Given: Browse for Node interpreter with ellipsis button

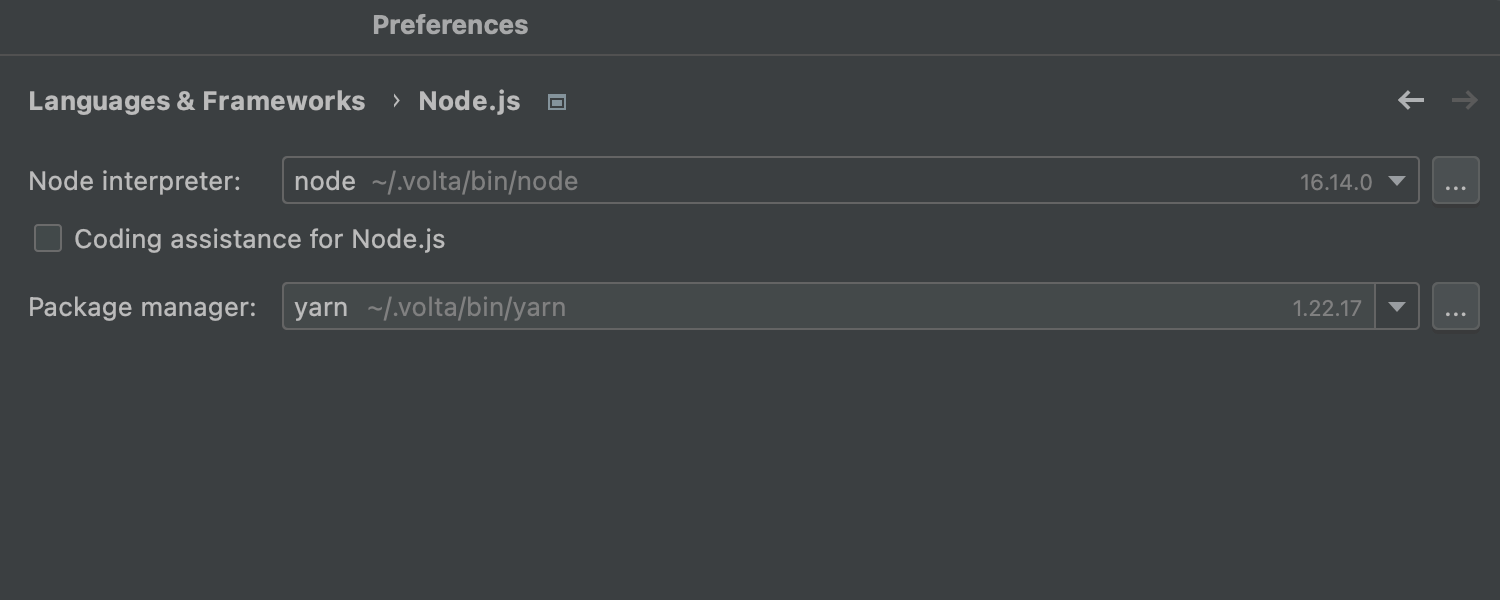Looking at the screenshot, I should (x=1456, y=181).
